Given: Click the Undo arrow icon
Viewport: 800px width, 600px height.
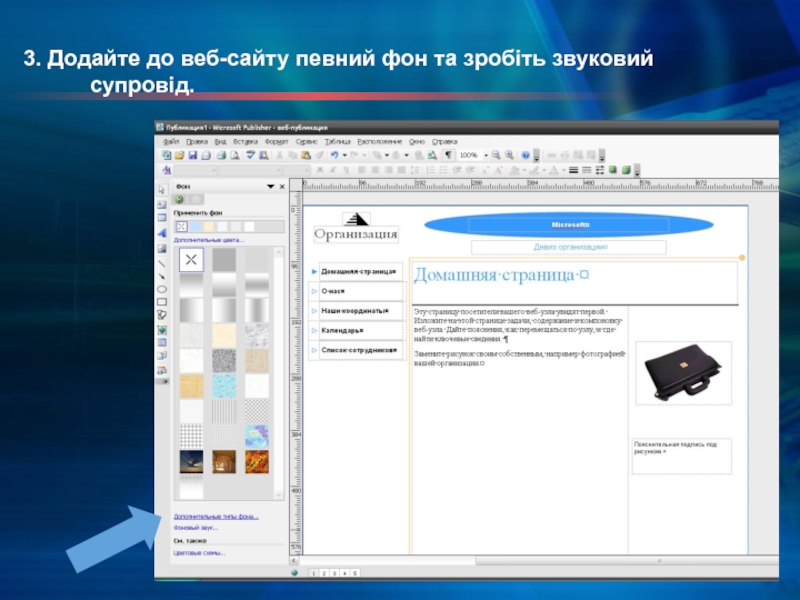Looking at the screenshot, I should (x=334, y=155).
